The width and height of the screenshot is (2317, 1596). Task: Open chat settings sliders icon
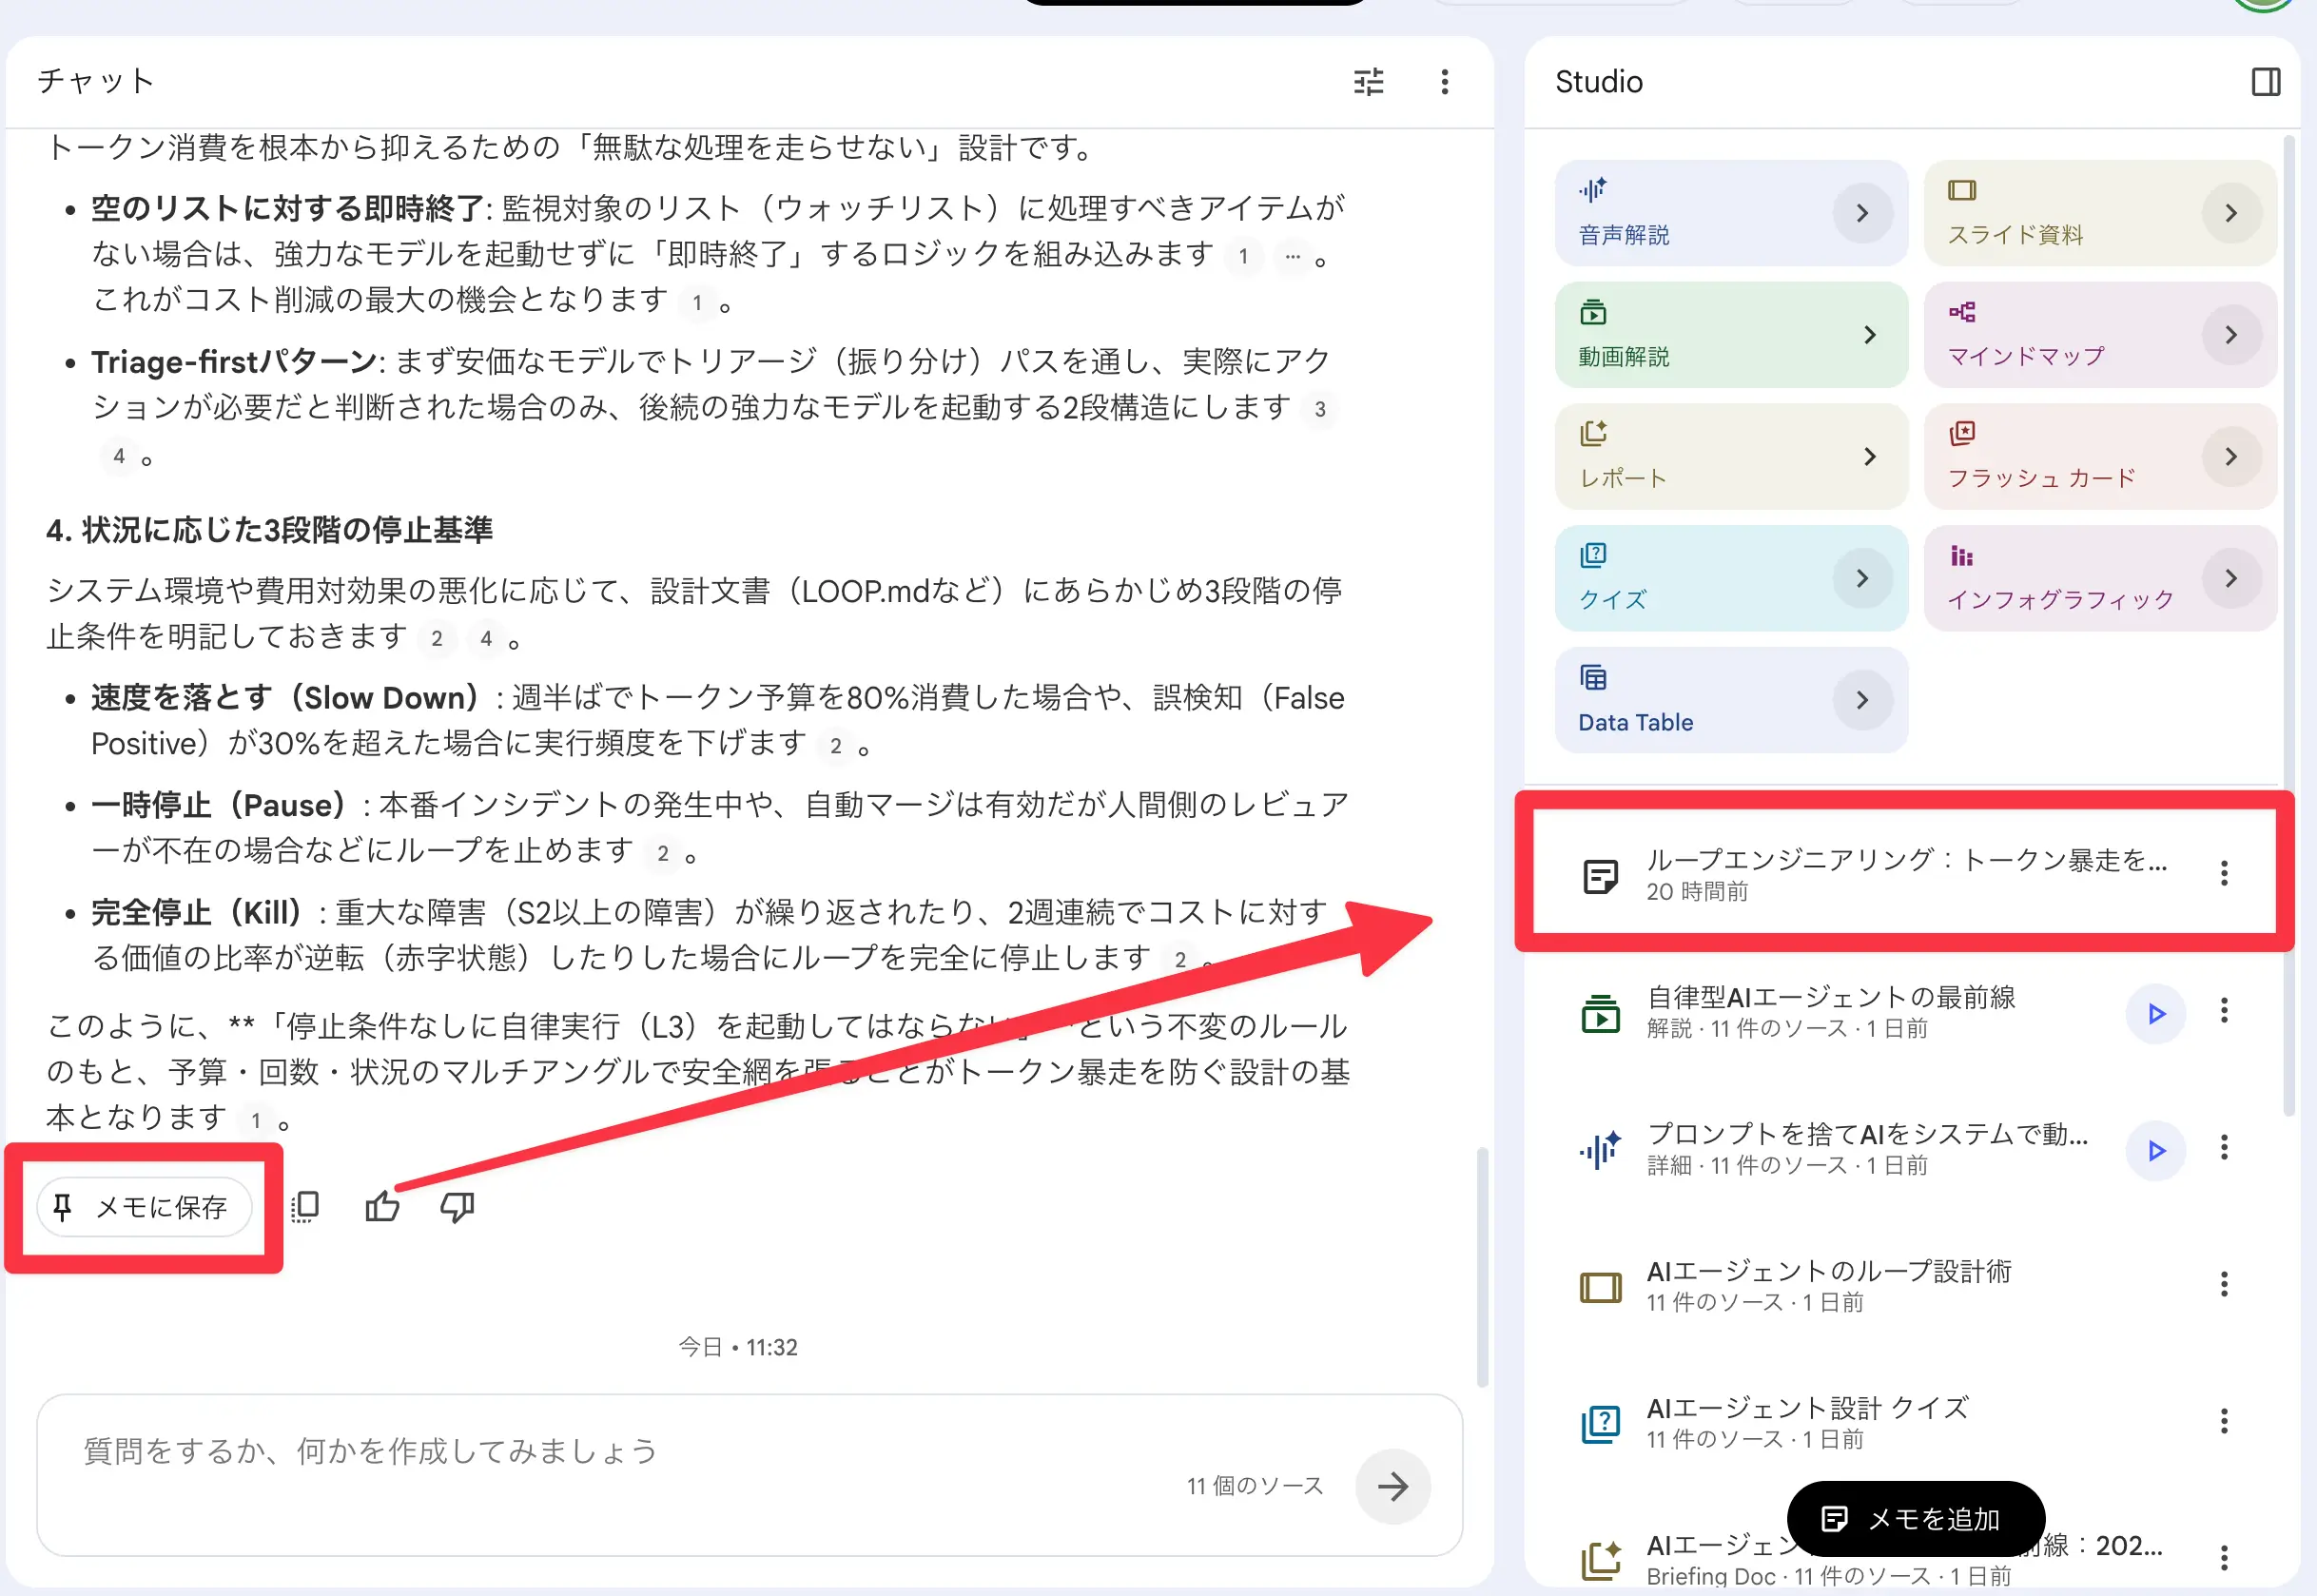click(x=1368, y=82)
